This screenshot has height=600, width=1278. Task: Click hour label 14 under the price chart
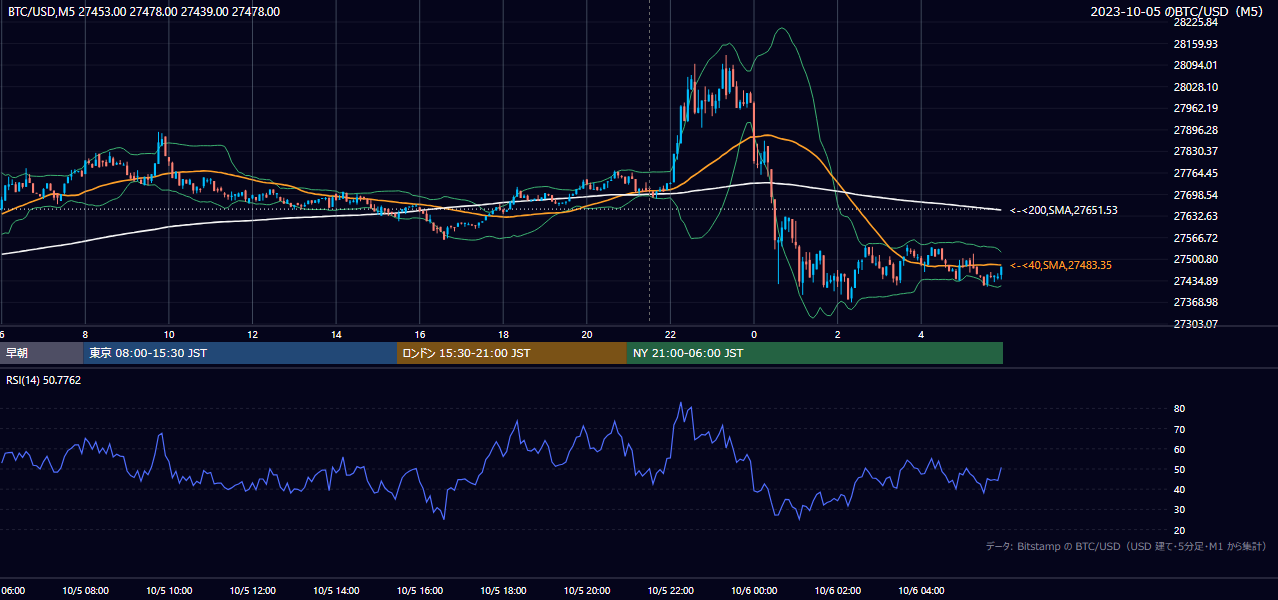point(336,335)
